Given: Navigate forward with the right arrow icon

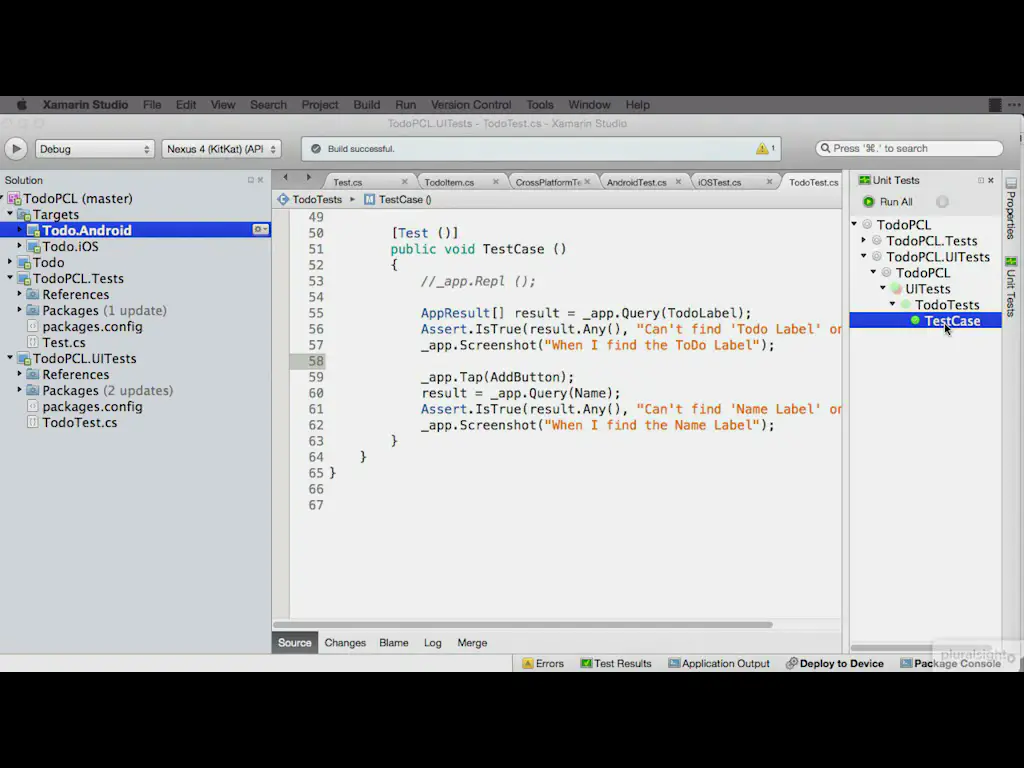Looking at the screenshot, I should [308, 178].
